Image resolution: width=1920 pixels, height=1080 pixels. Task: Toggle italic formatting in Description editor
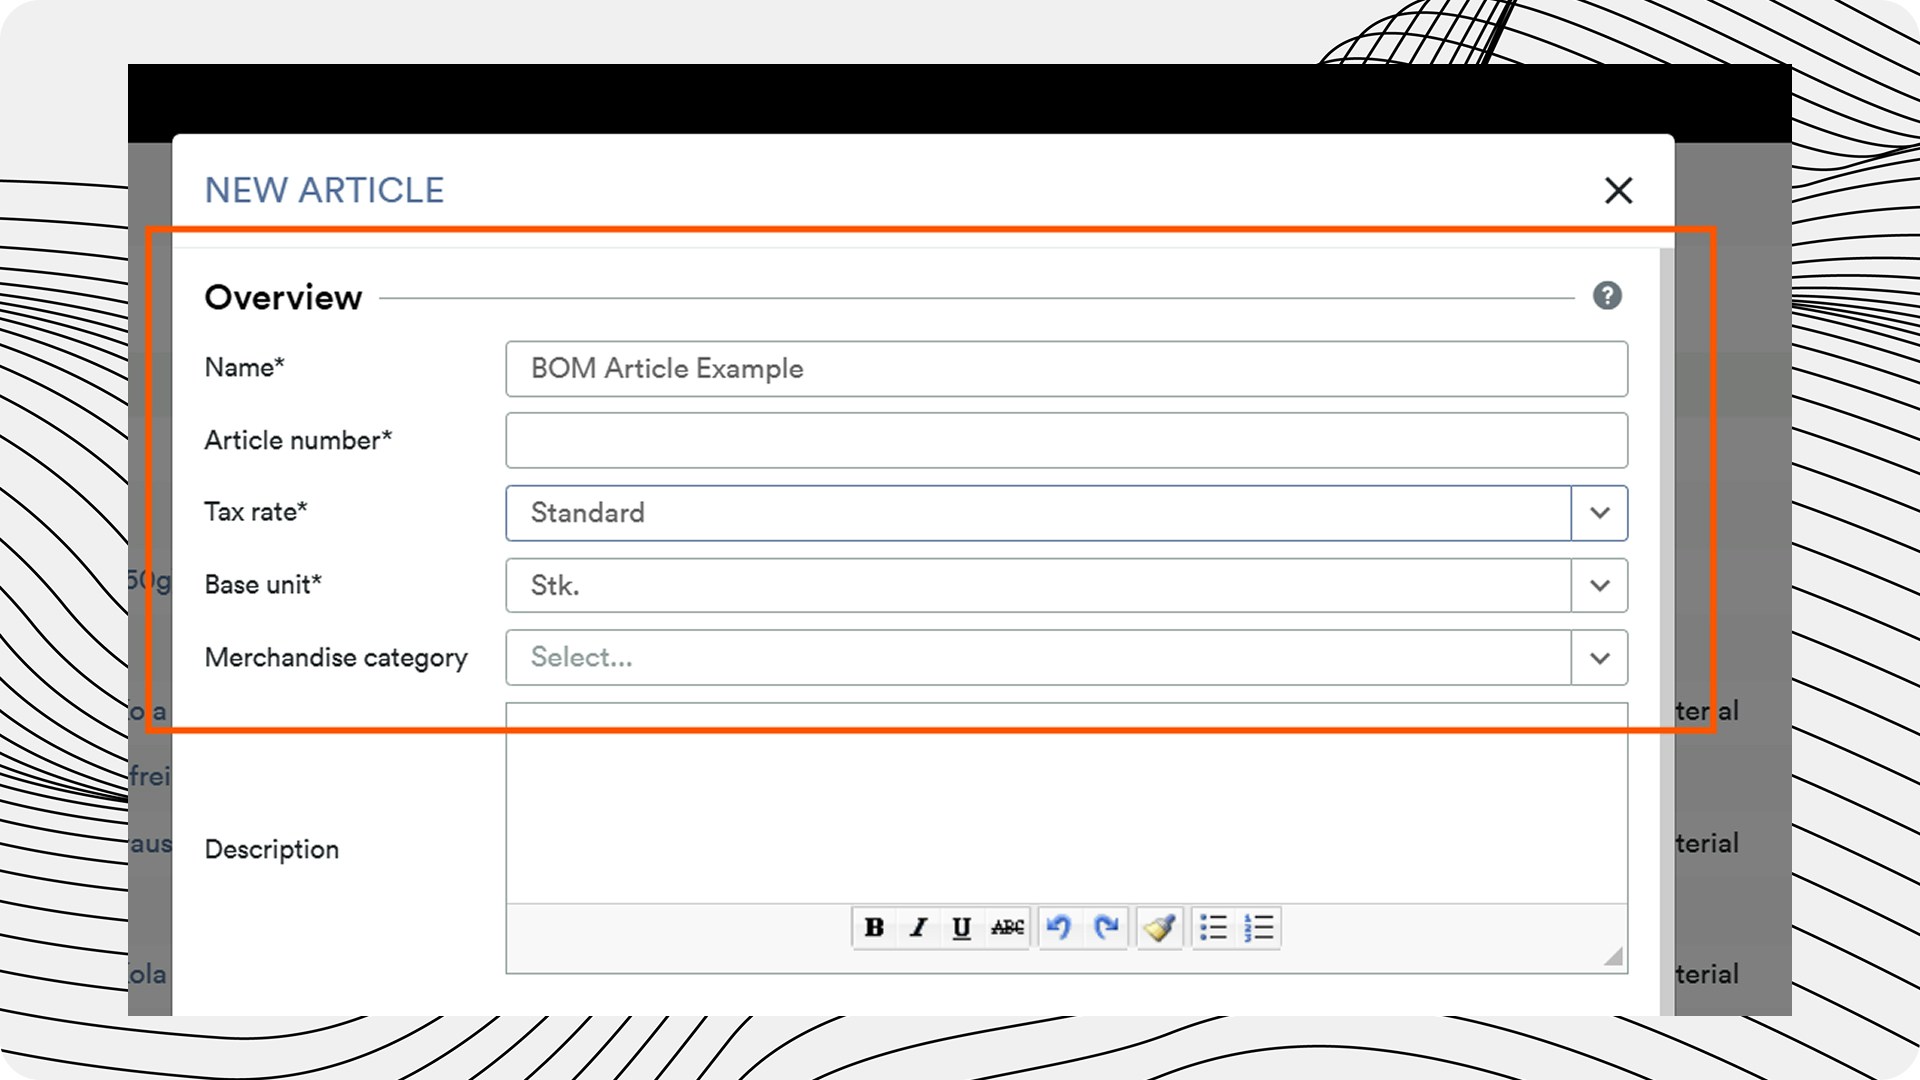(918, 928)
